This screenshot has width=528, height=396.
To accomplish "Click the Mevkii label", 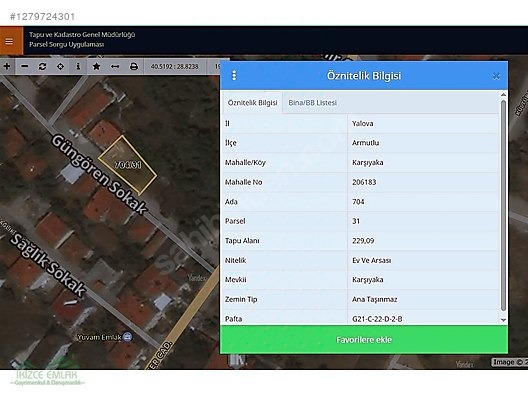I will (x=235, y=280).
